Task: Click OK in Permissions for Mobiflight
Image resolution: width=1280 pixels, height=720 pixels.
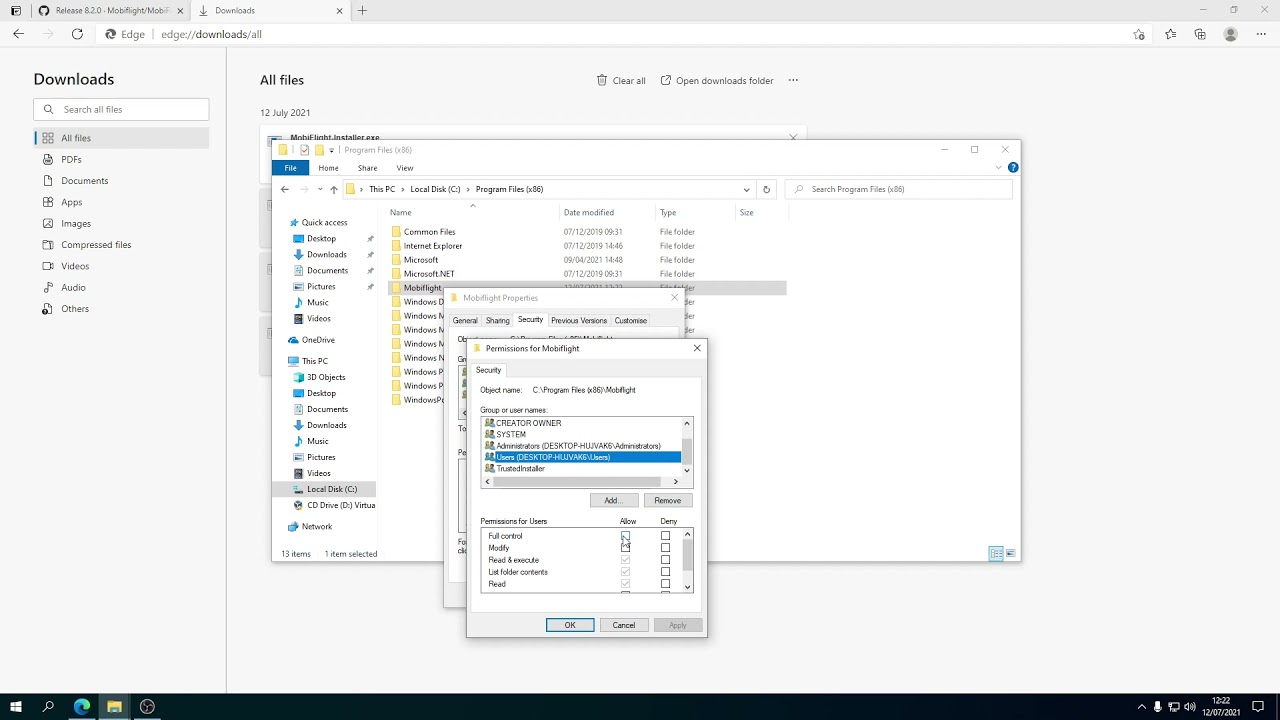Action: click(x=570, y=625)
